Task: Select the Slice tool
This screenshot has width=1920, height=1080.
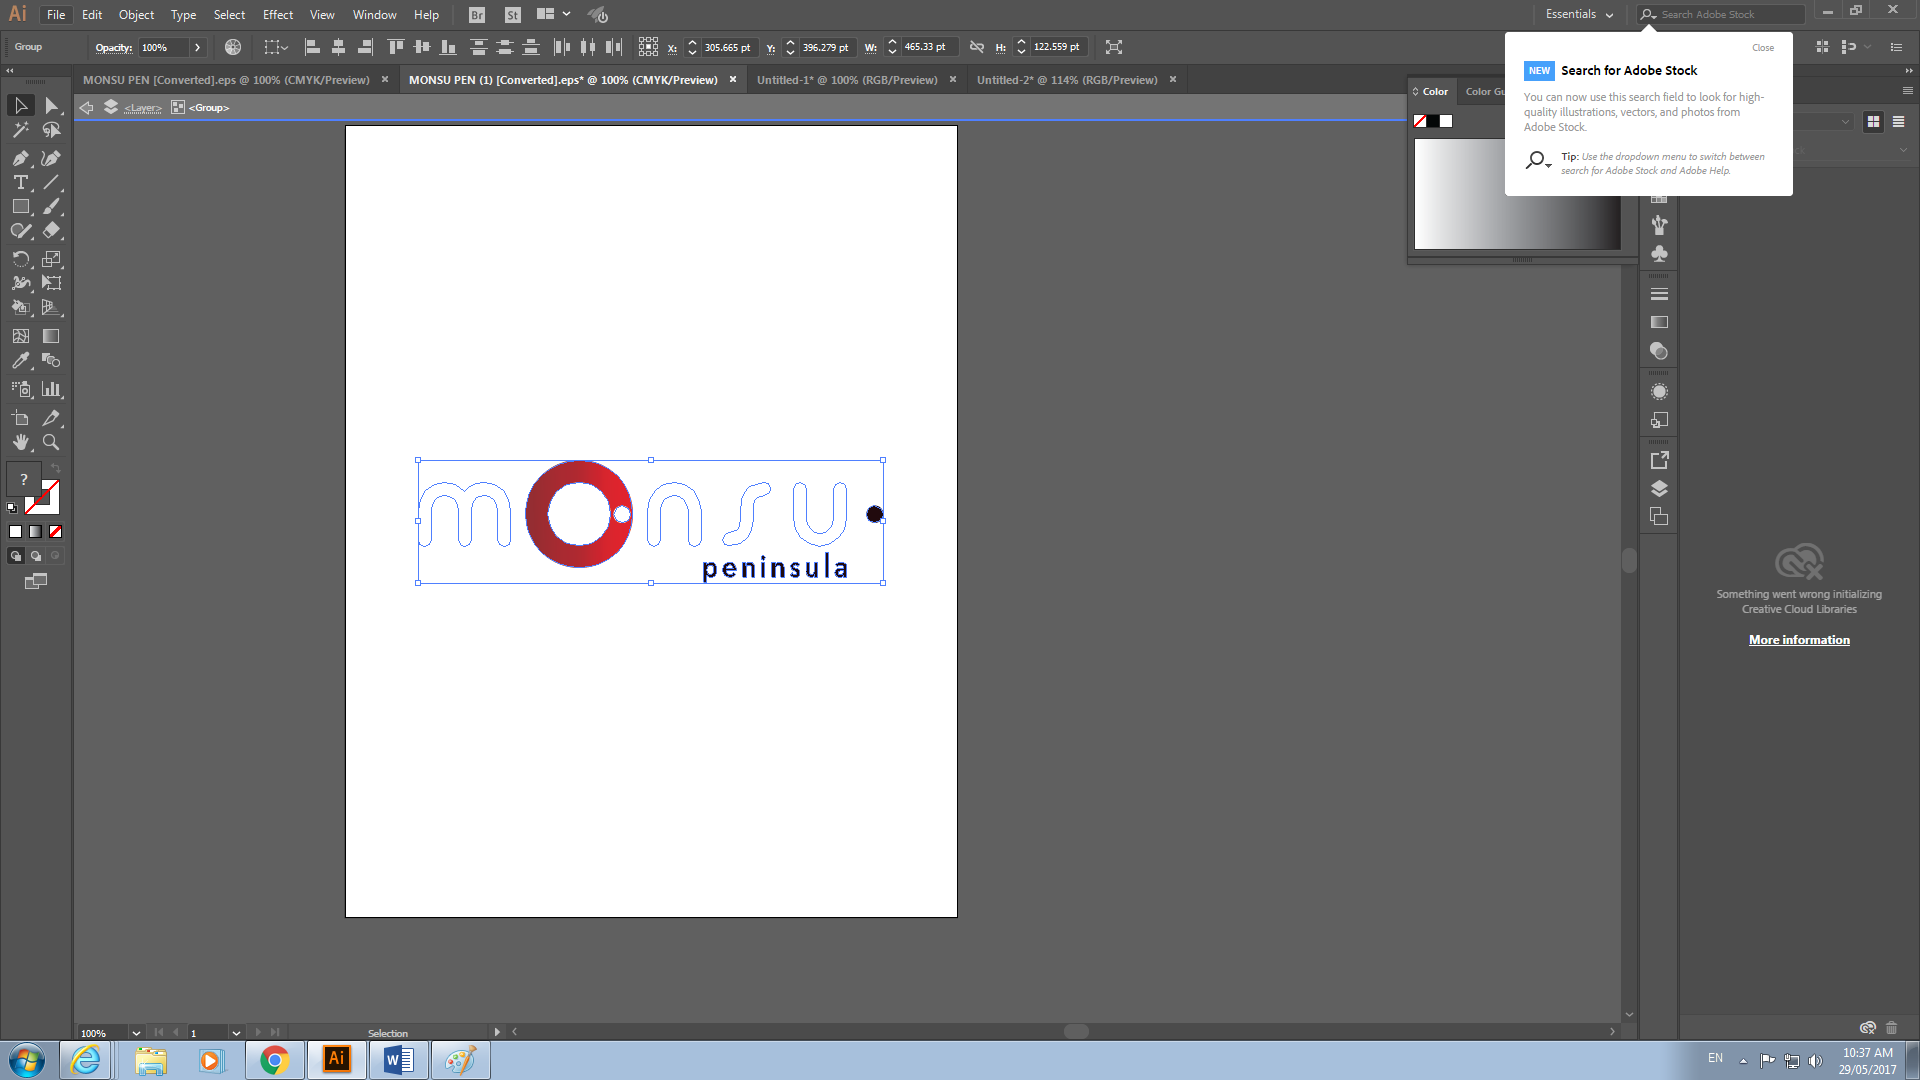Action: click(x=52, y=418)
